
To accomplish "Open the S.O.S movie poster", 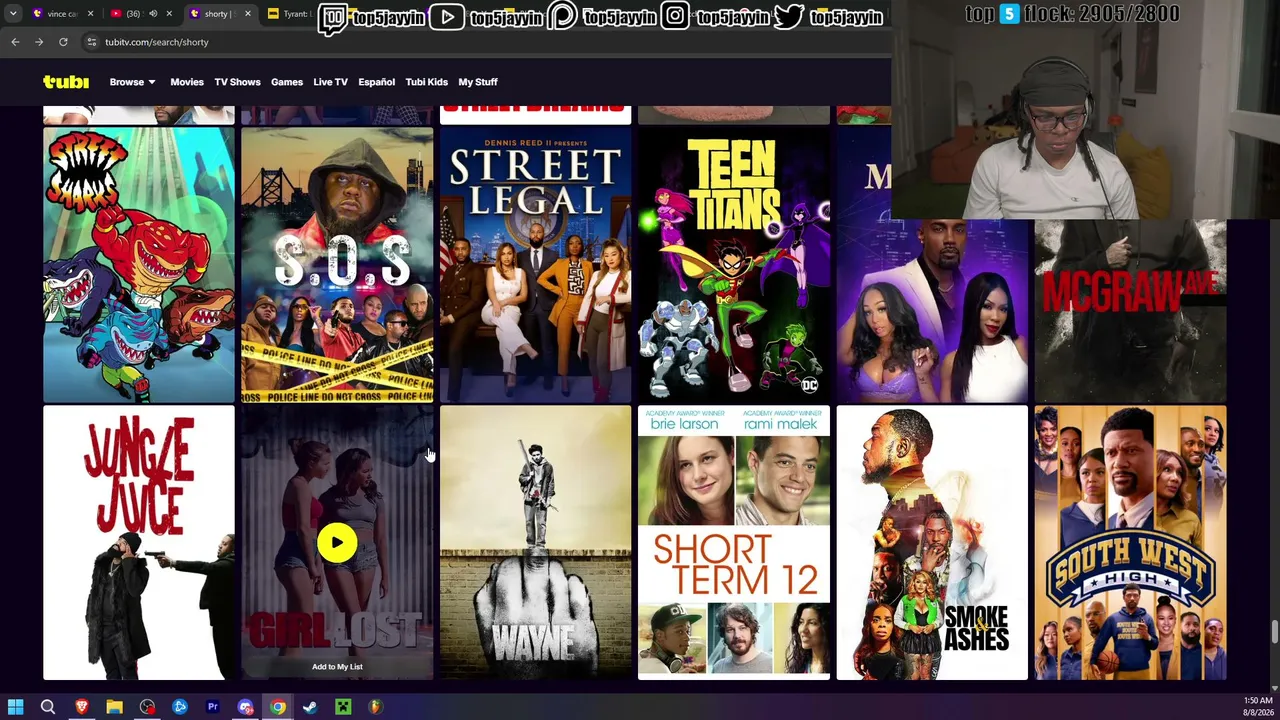I will pyautogui.click(x=337, y=265).
